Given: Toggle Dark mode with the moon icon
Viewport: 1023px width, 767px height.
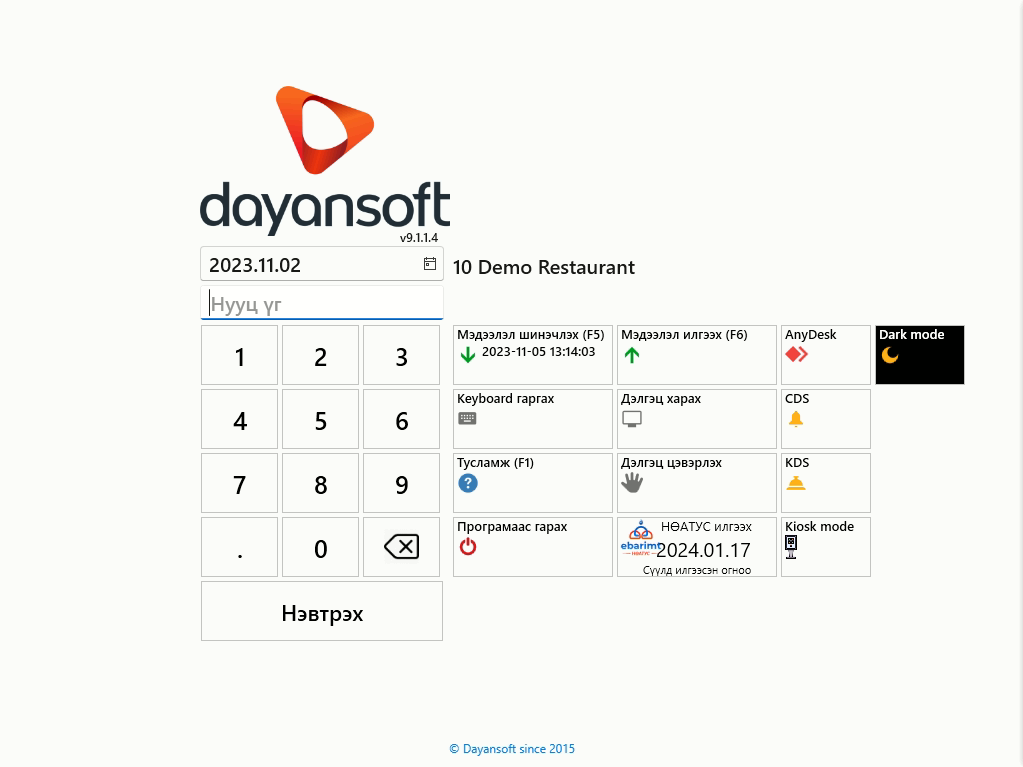Looking at the screenshot, I should pyautogui.click(x=890, y=355).
